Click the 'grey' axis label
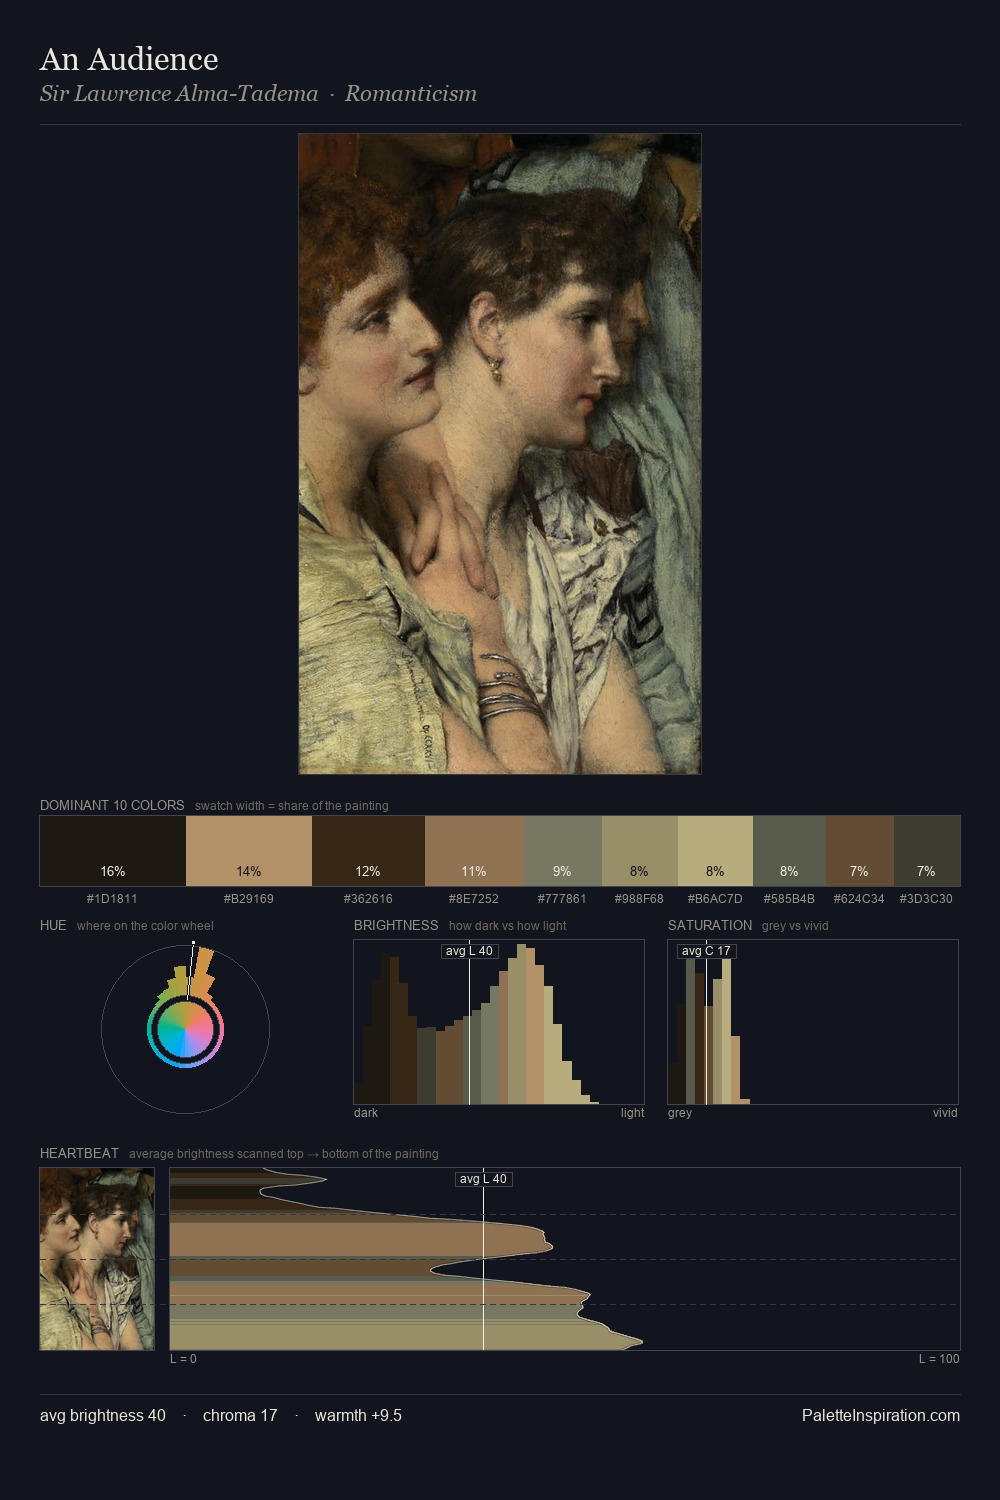 tap(680, 1113)
